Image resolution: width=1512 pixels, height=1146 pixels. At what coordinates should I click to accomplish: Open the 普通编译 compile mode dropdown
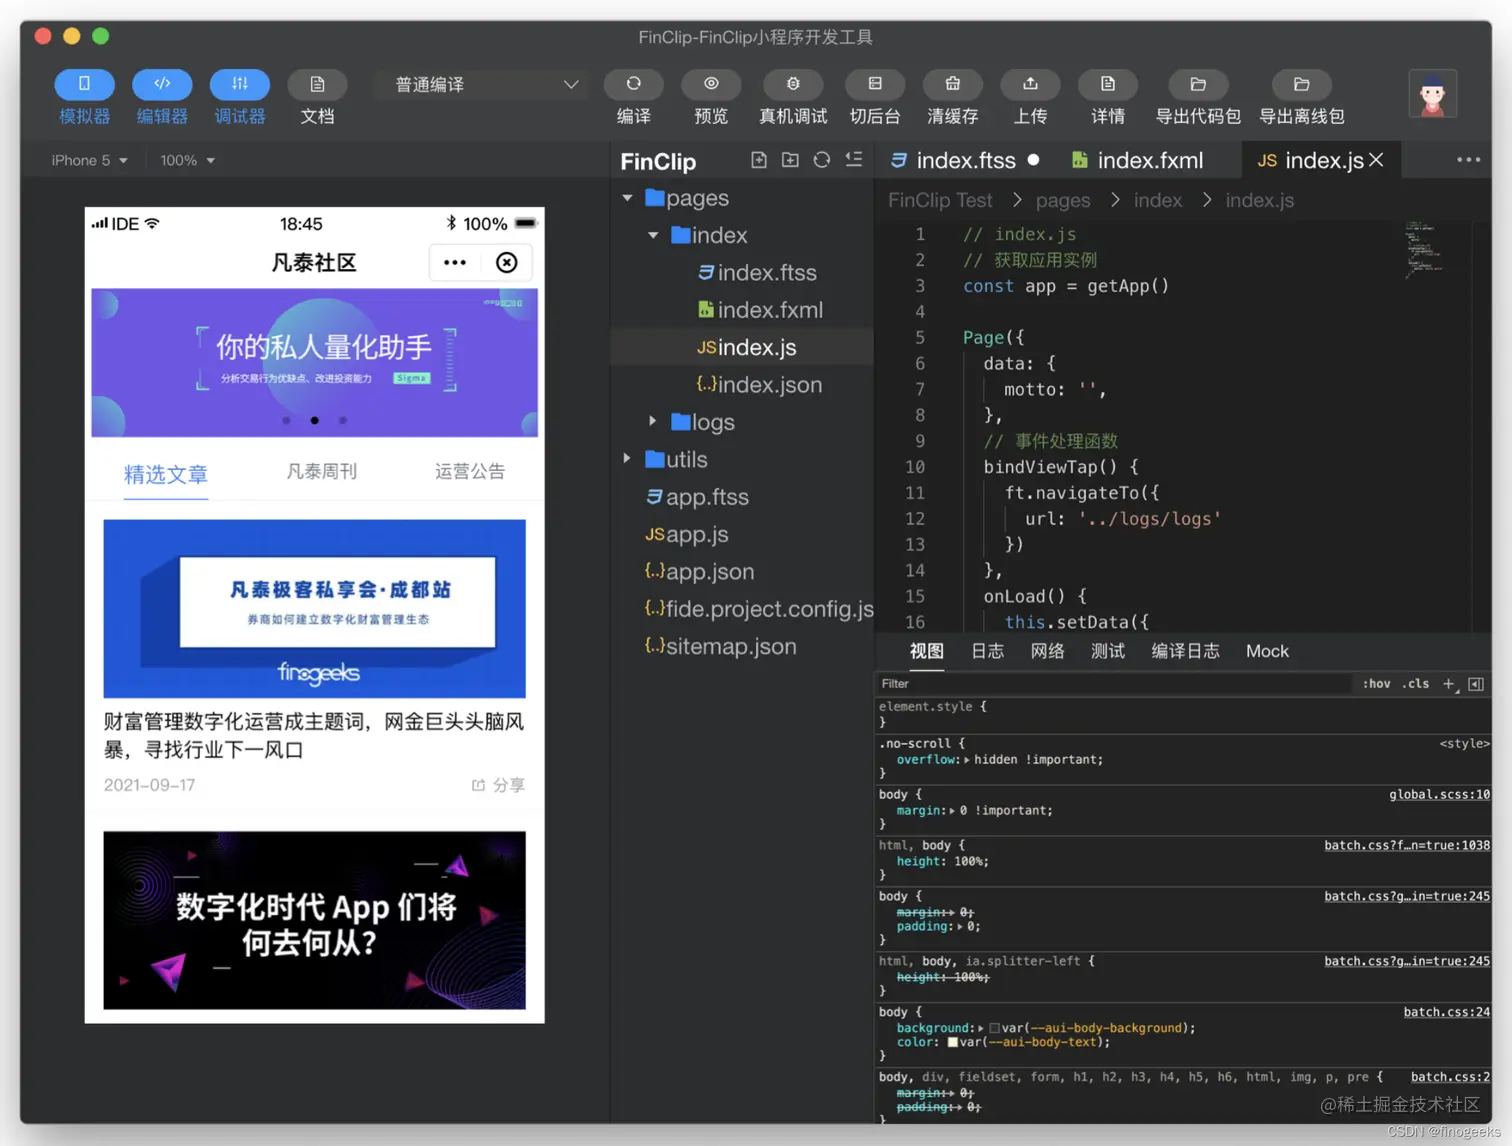coord(482,84)
